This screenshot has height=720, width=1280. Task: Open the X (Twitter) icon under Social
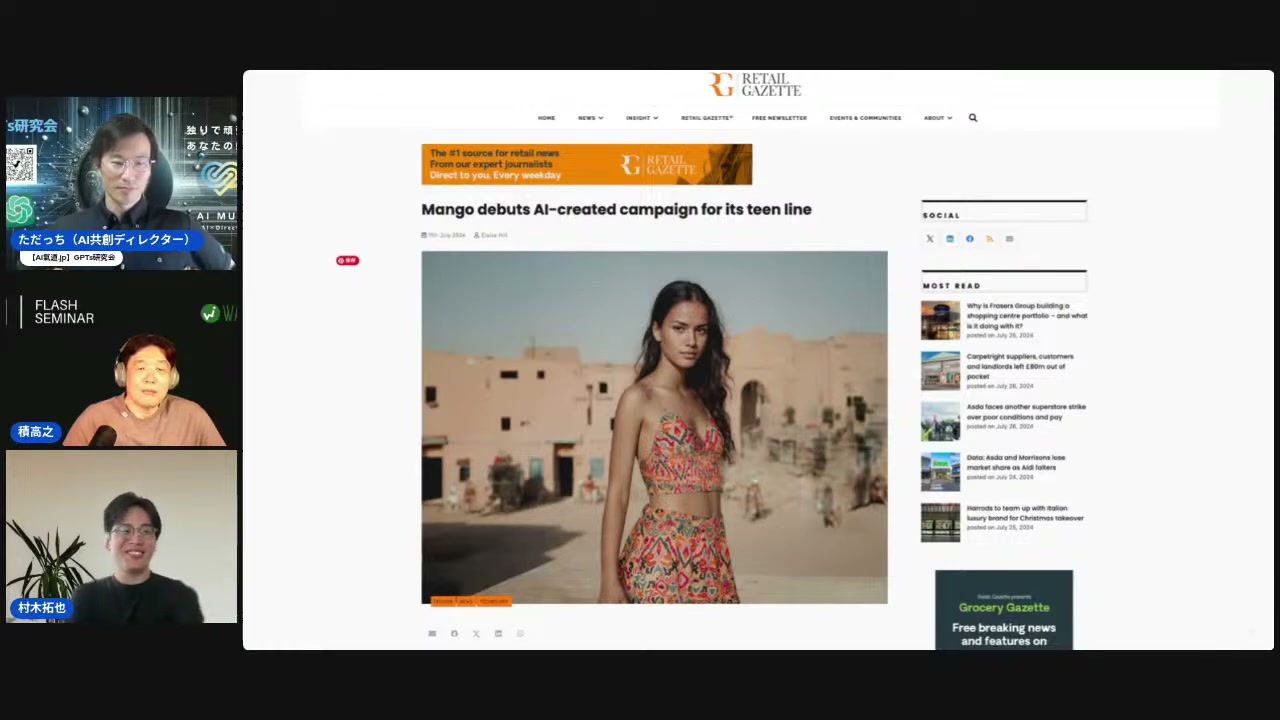(x=930, y=239)
